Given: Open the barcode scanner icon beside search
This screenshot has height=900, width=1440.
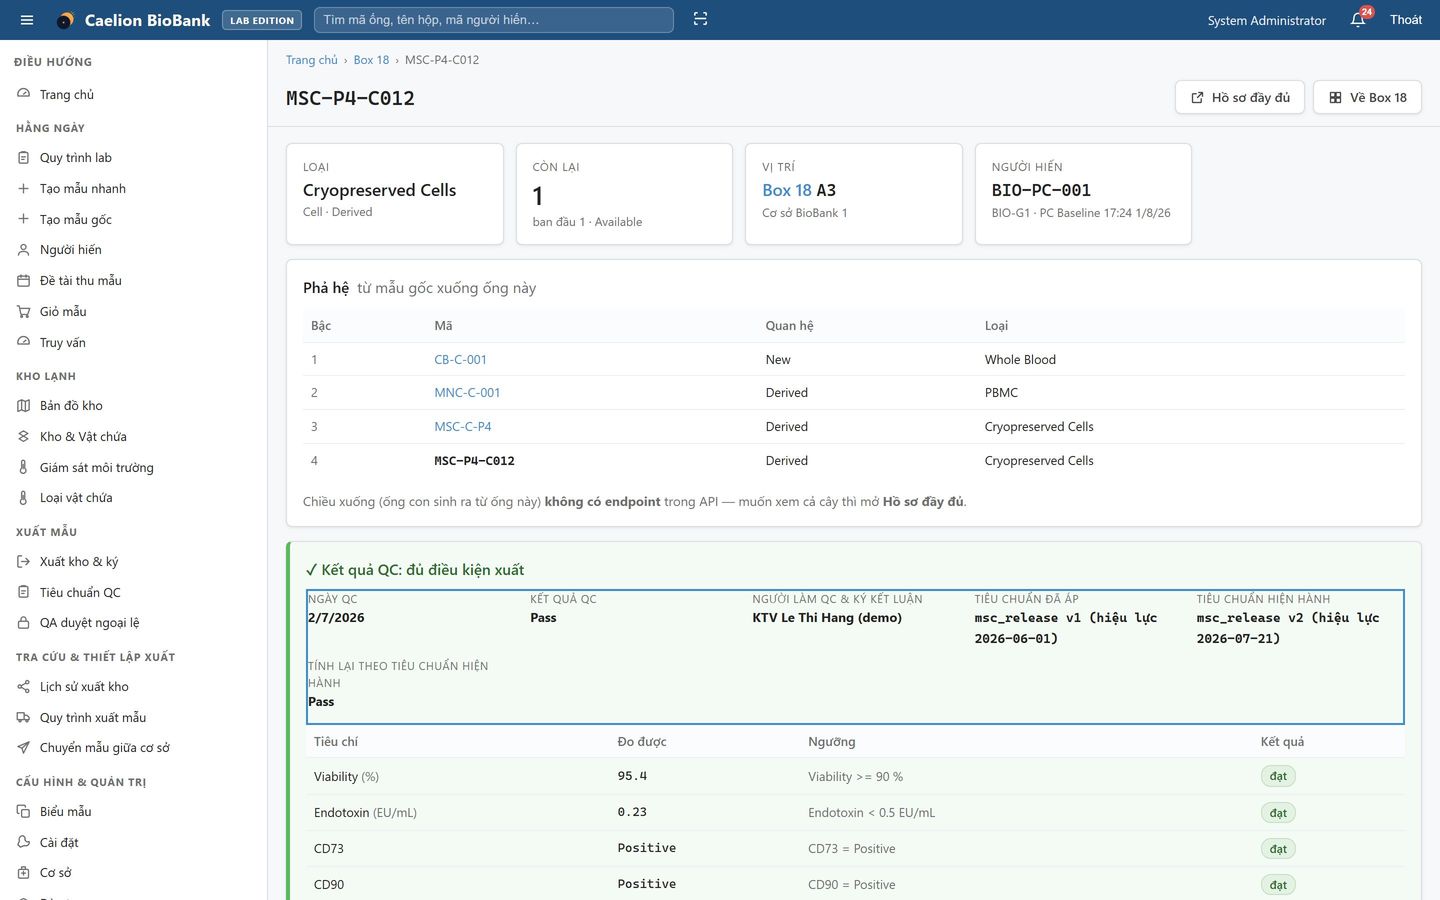Looking at the screenshot, I should 700,20.
